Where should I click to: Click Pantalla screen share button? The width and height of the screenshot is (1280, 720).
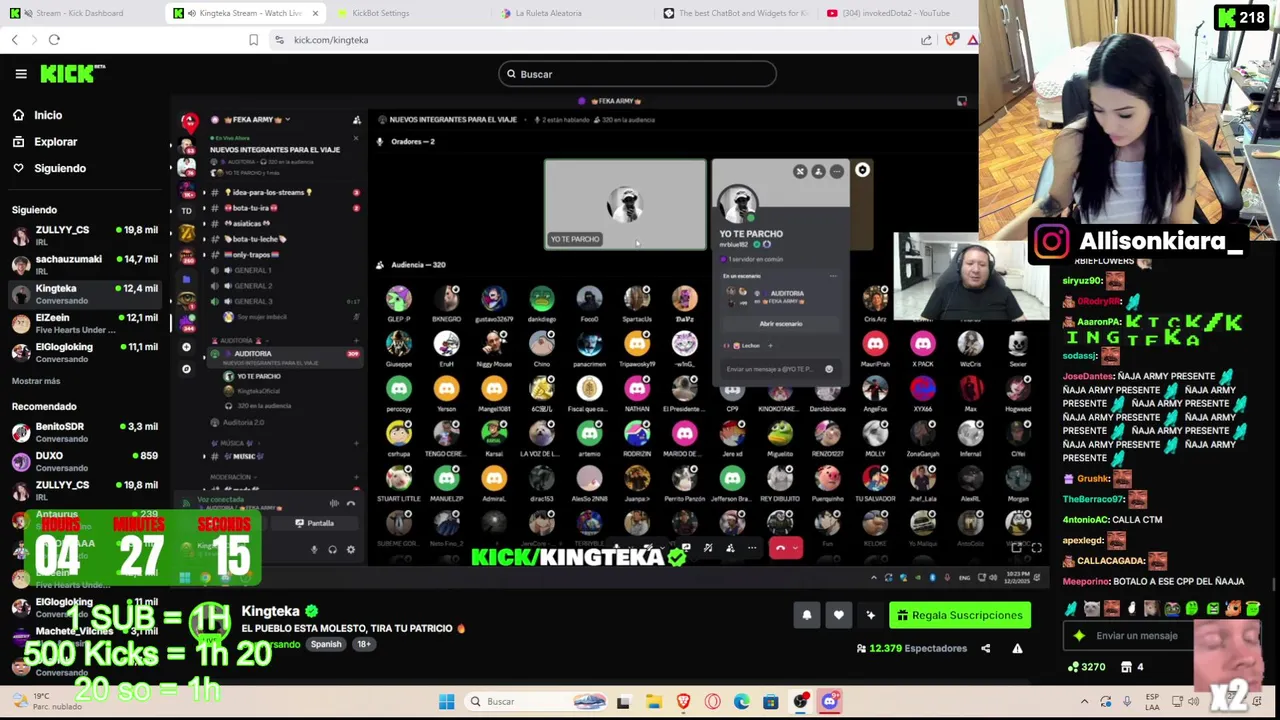click(315, 523)
